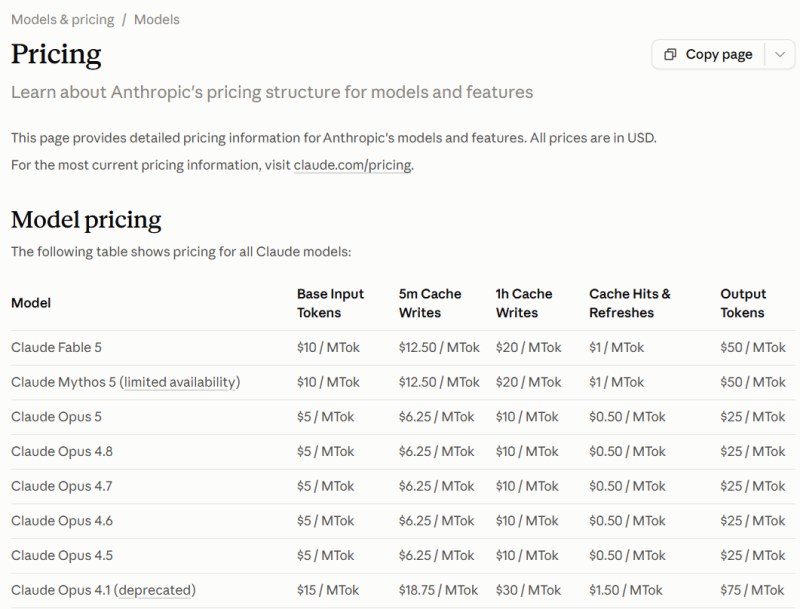Click Claude Opus 4.7 cache hits price
The width and height of the screenshot is (800, 609).
627,486
